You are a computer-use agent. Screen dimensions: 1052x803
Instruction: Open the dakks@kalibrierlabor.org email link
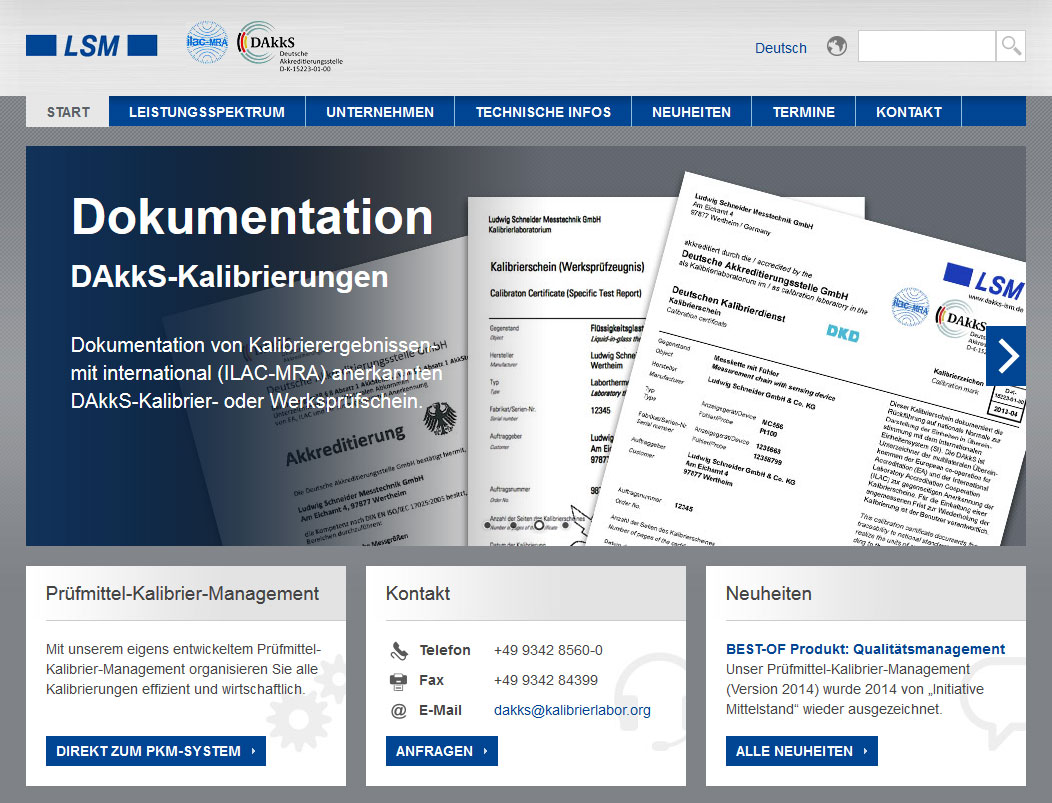coord(572,710)
